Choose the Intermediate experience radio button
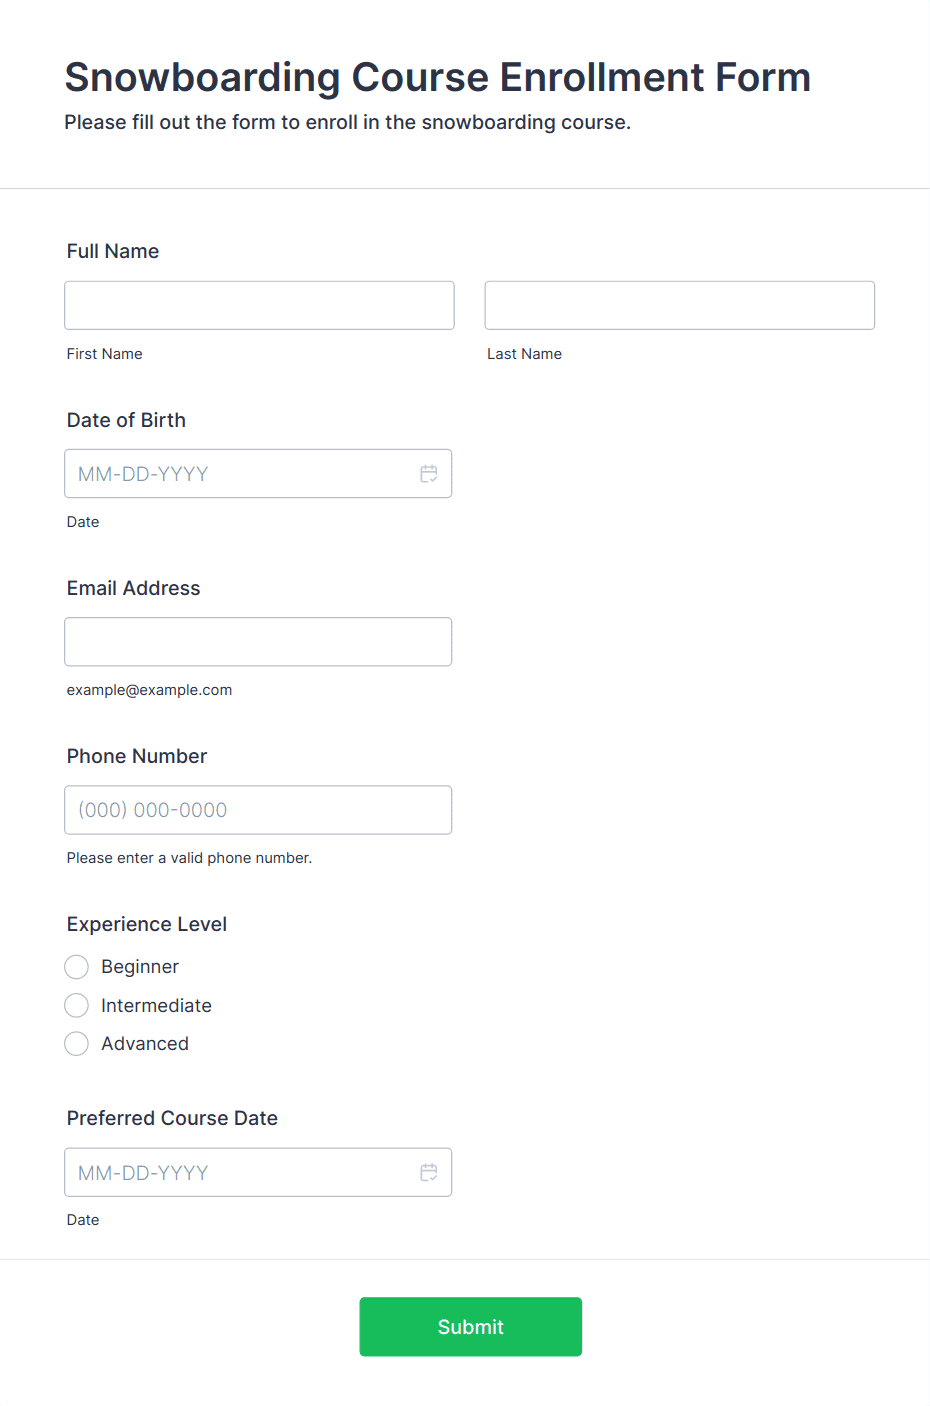 [77, 1005]
